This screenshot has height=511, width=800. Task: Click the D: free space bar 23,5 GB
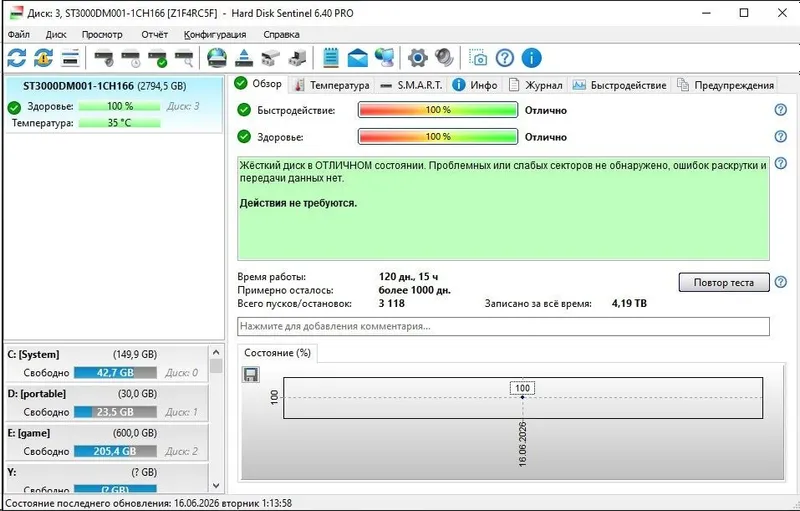pyautogui.click(x=115, y=412)
